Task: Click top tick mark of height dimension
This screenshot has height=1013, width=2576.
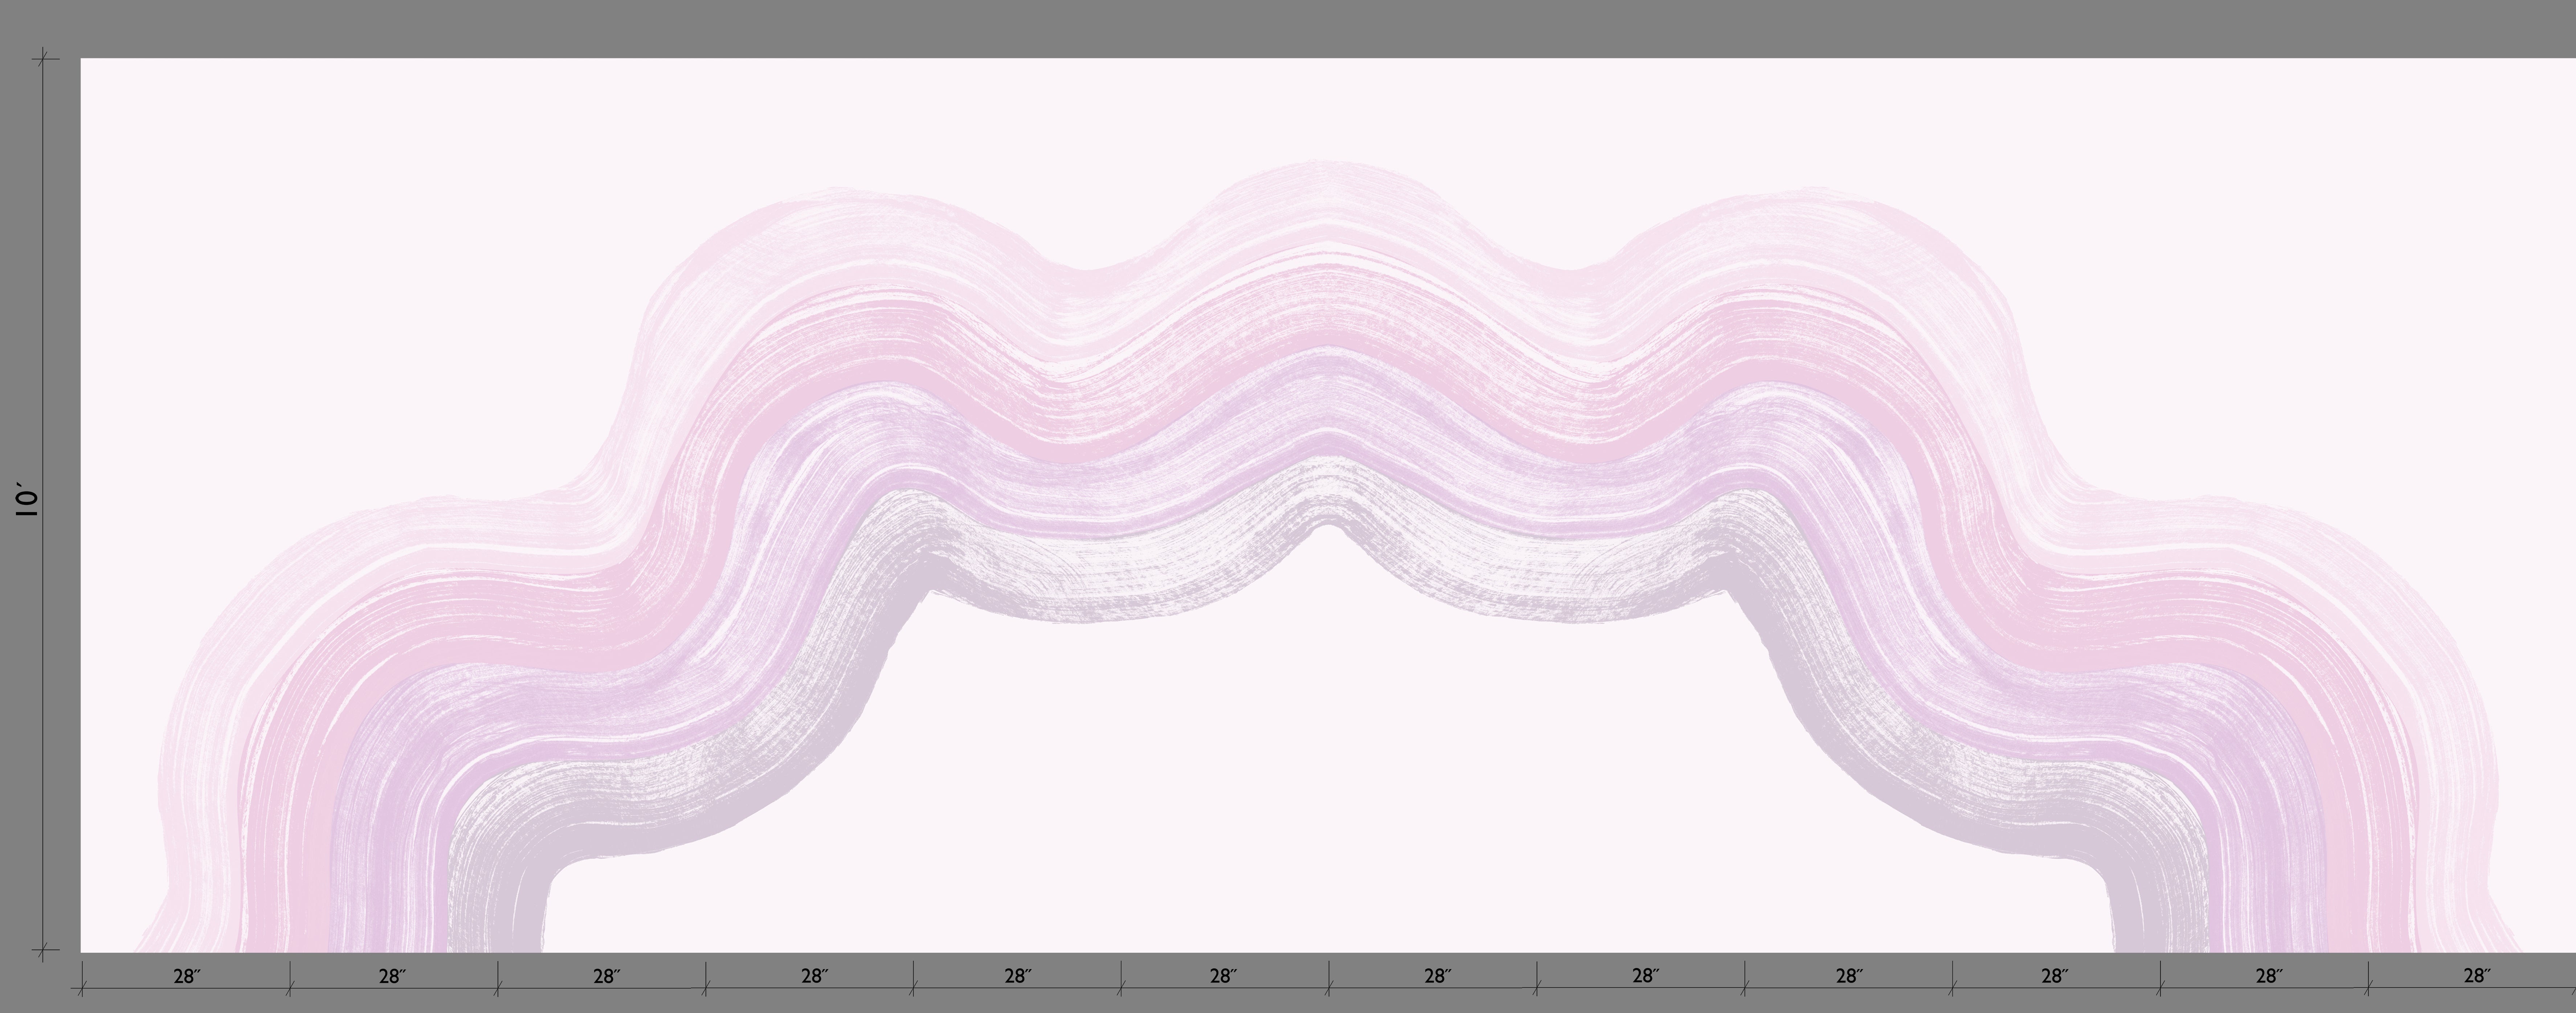Action: (43, 60)
